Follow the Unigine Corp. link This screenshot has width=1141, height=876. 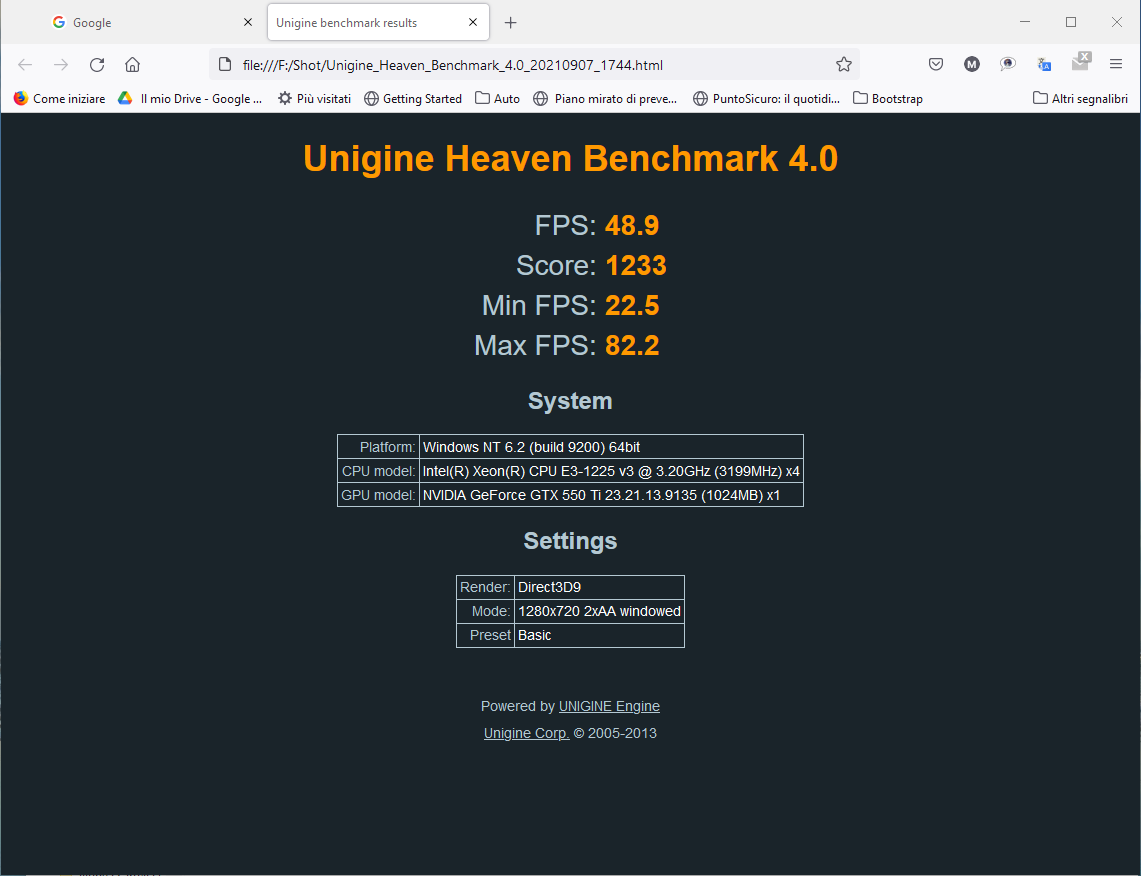point(526,733)
